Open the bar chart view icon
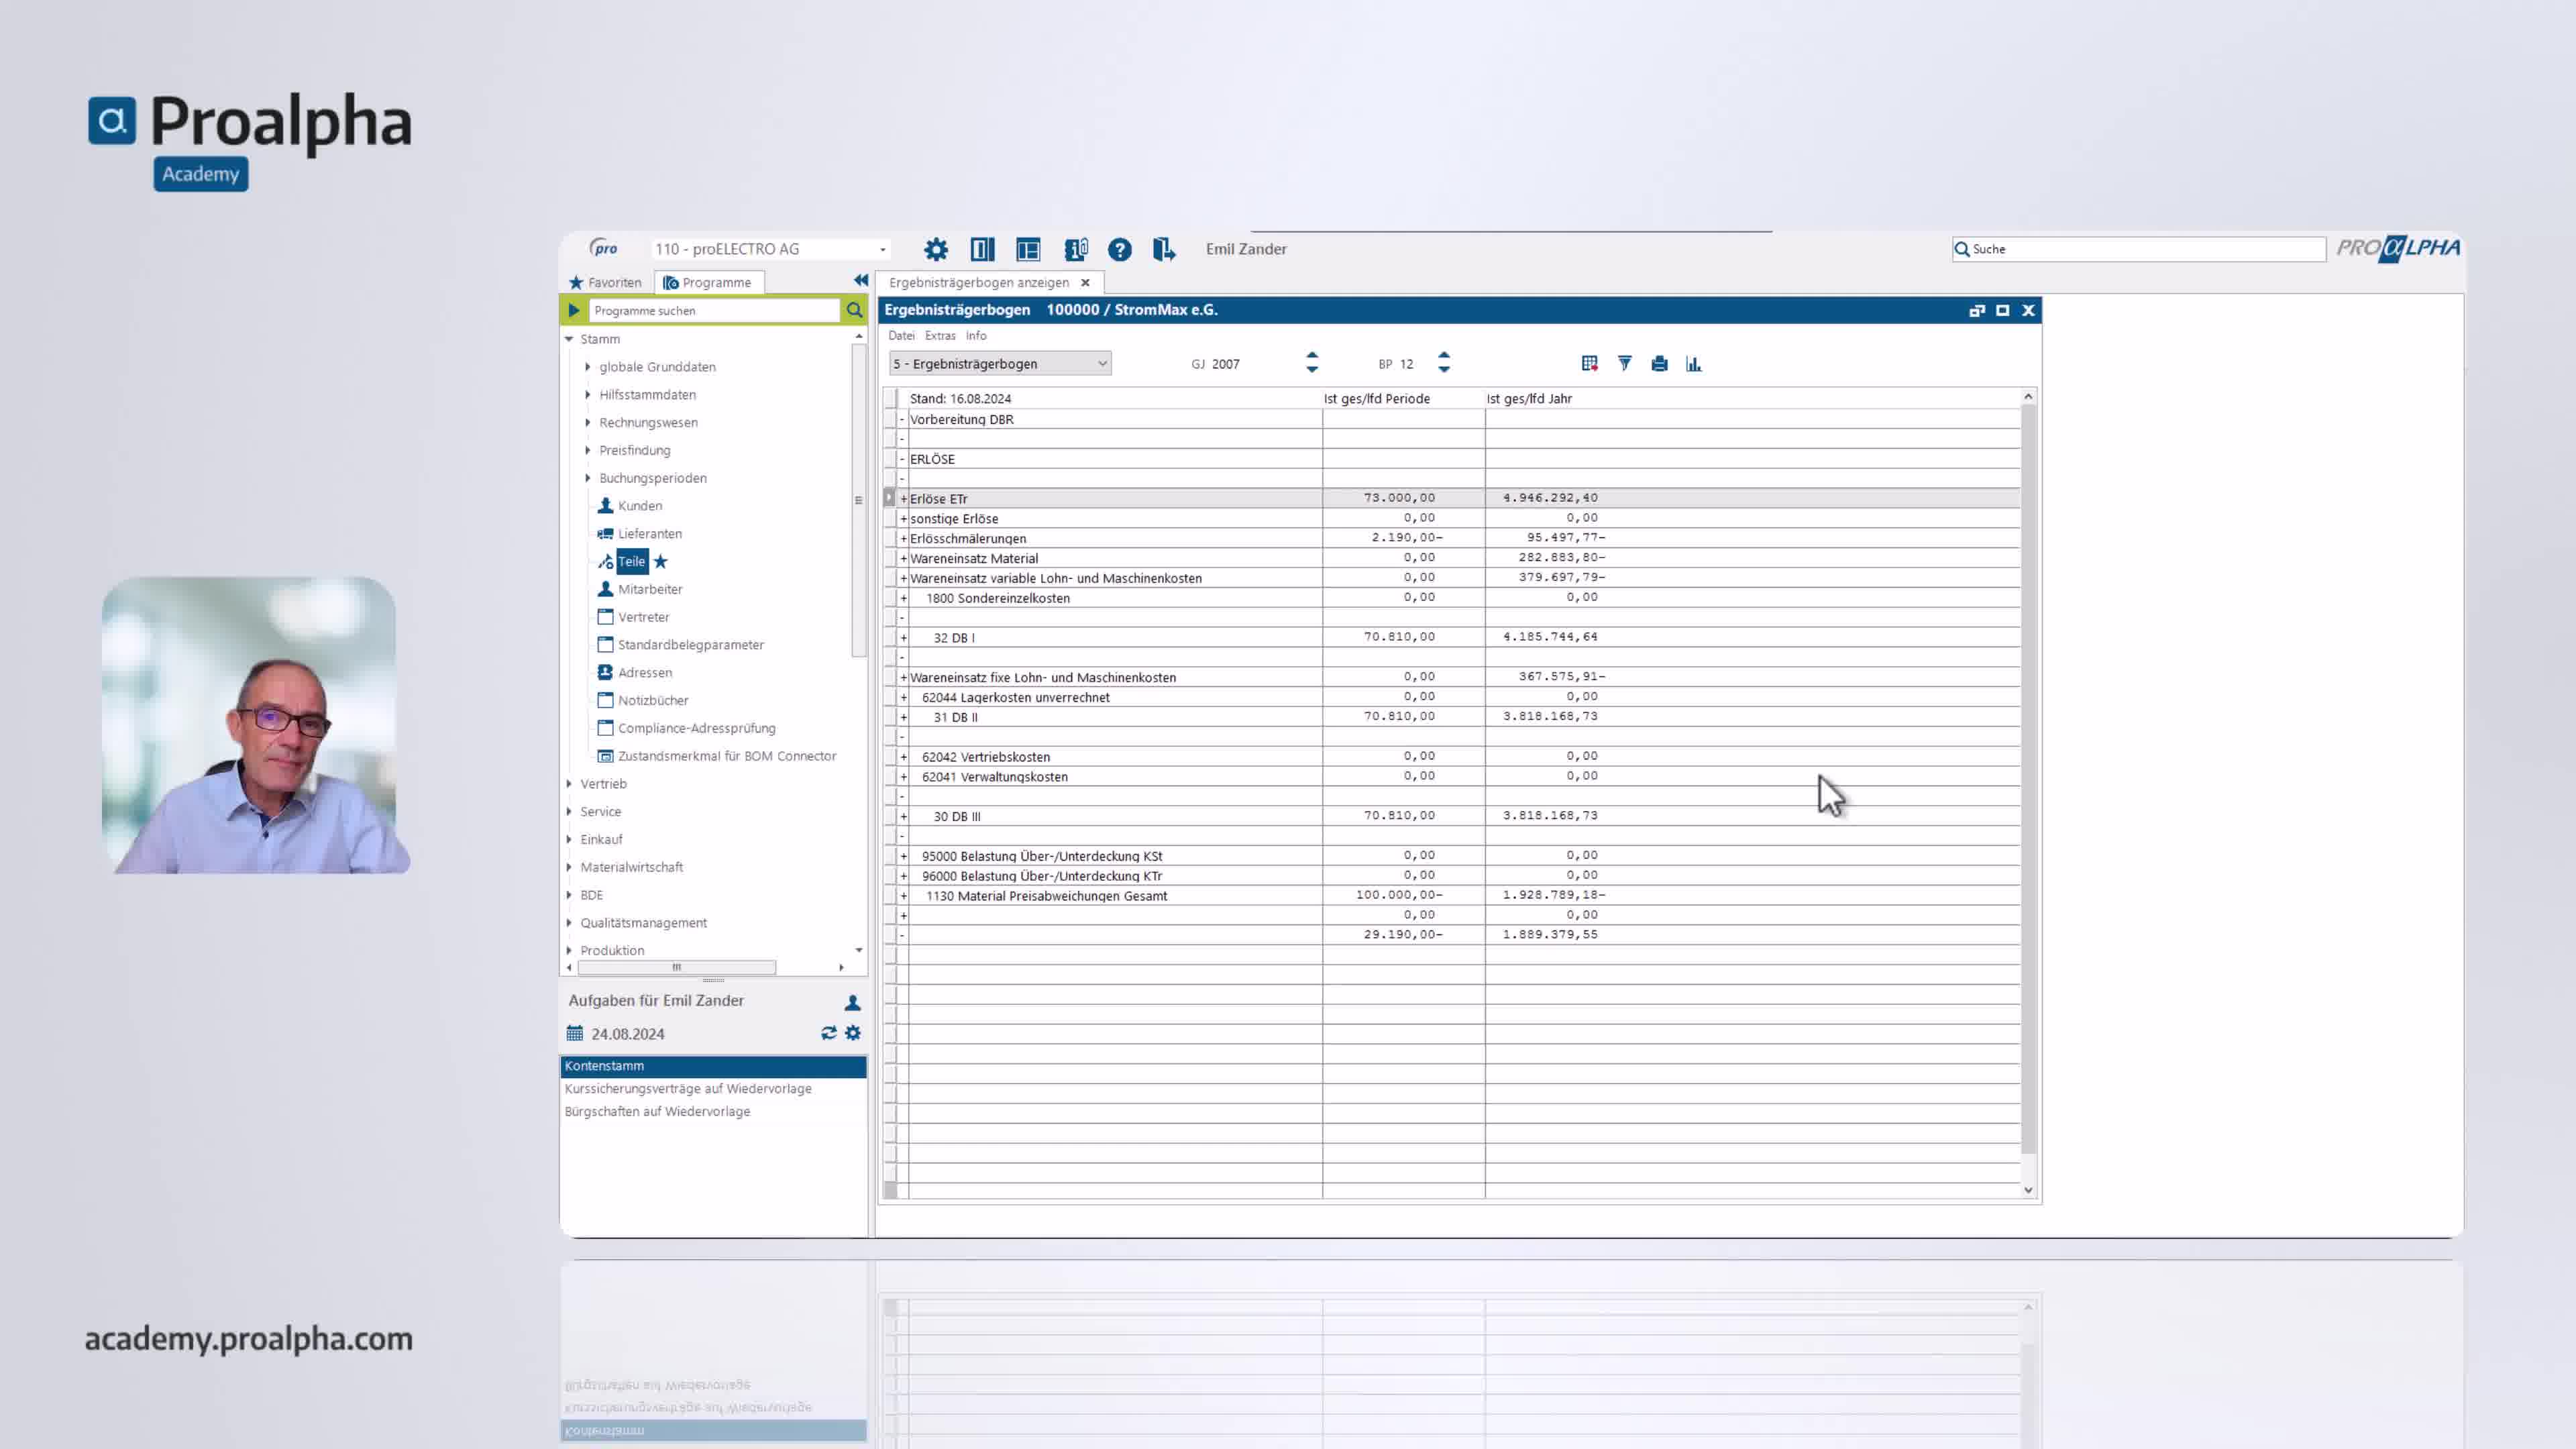Viewport: 2576px width, 1449px height. [x=1693, y=363]
